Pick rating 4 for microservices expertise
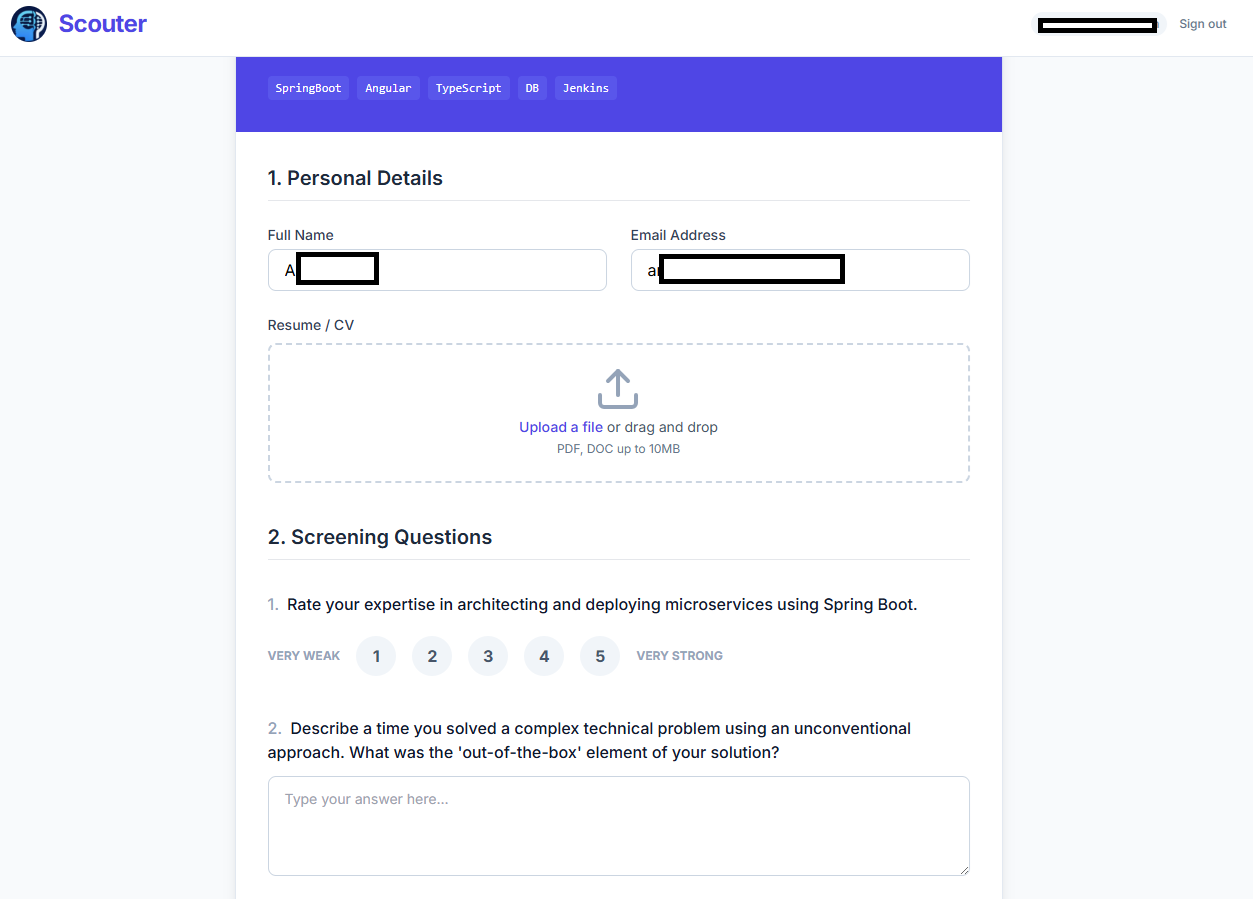The image size is (1253, 899). (543, 655)
